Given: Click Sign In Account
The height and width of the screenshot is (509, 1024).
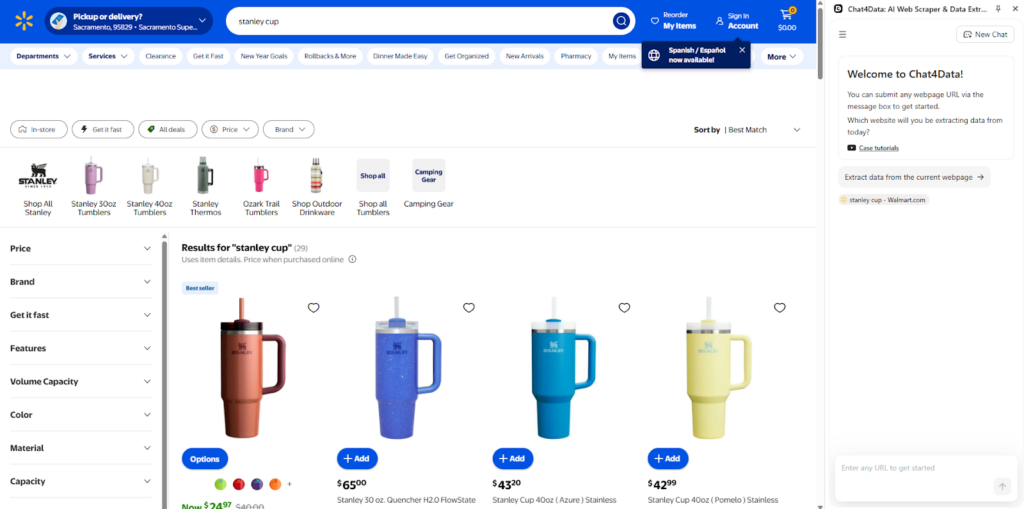Looking at the screenshot, I should point(737,21).
